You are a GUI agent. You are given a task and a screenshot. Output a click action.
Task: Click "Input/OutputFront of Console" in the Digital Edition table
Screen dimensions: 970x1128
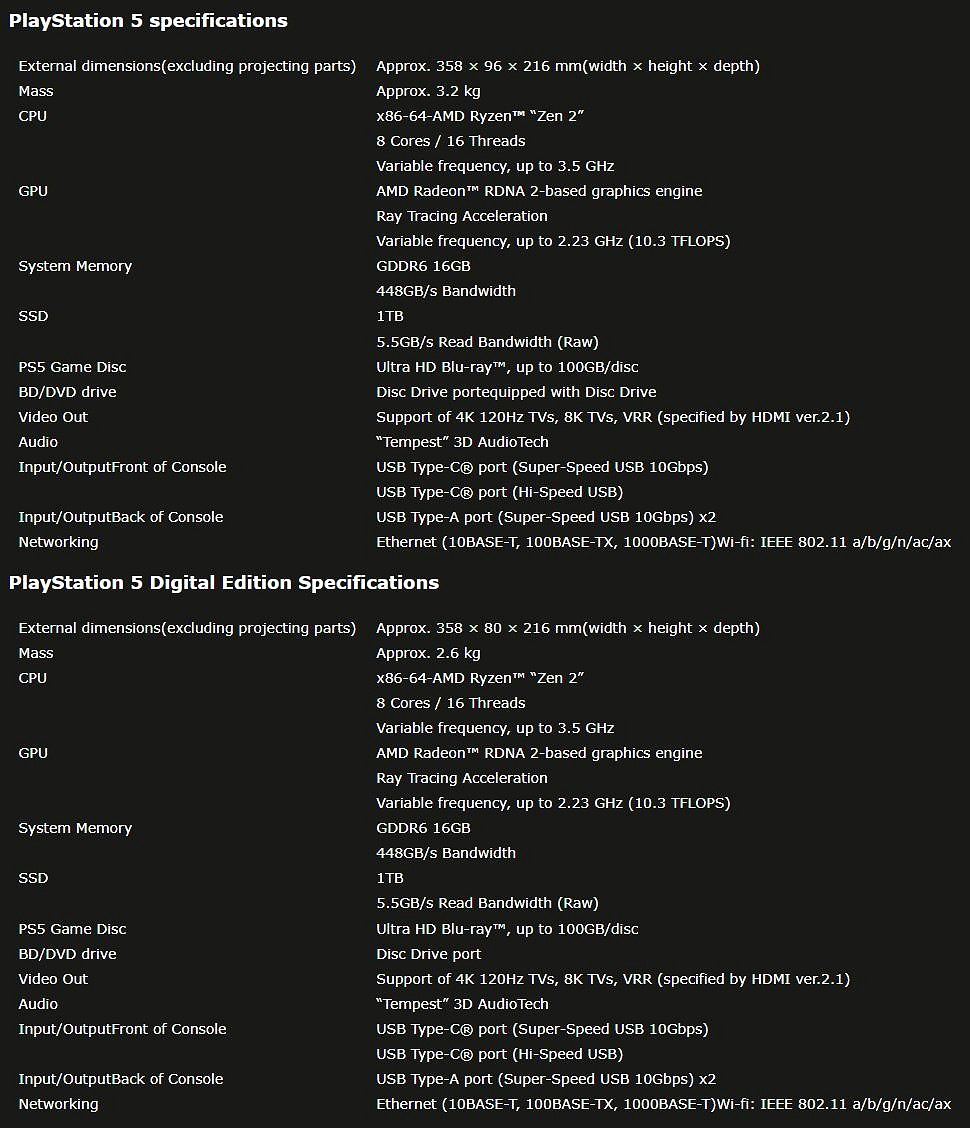click(x=122, y=1029)
